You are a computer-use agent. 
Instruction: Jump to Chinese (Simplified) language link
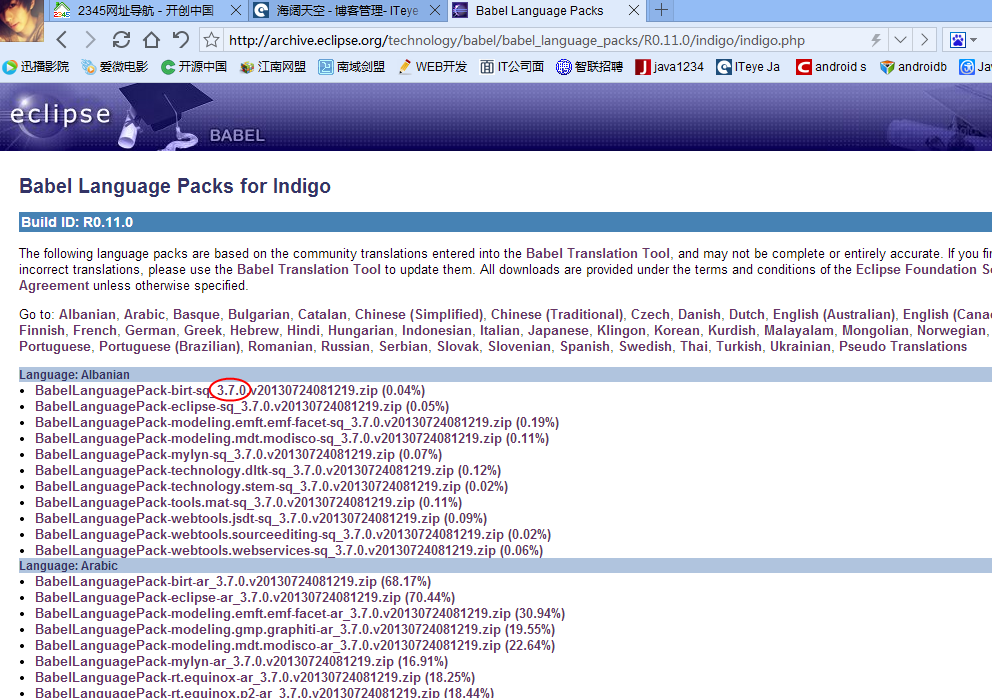(419, 315)
